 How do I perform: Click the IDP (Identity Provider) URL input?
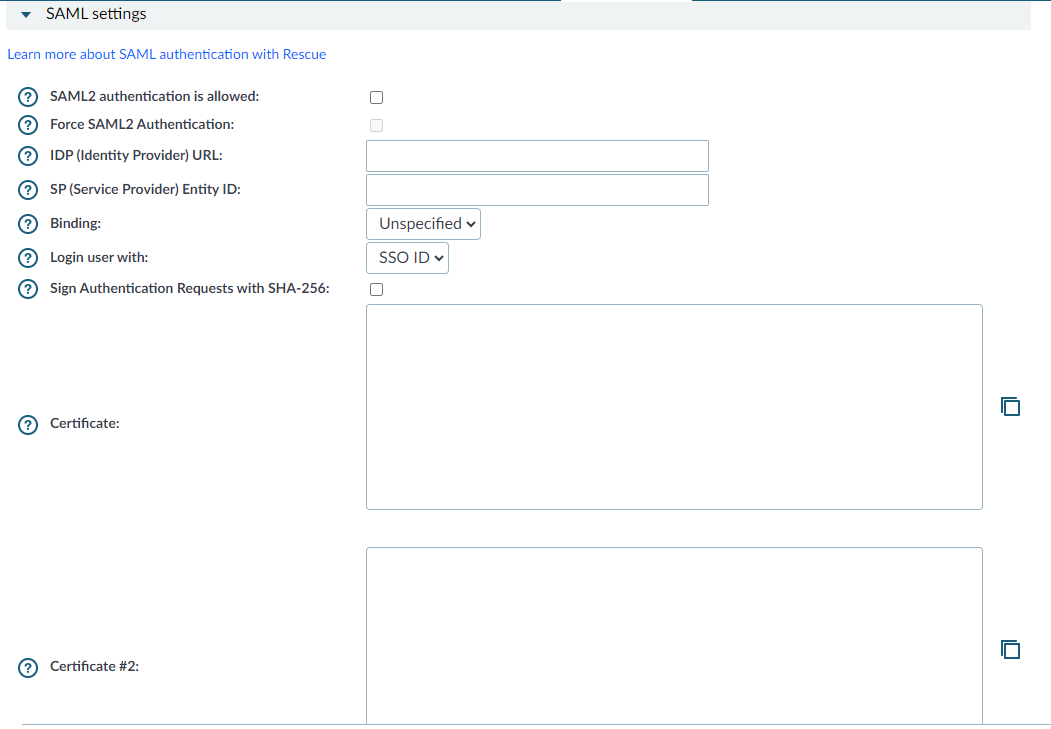(x=537, y=156)
